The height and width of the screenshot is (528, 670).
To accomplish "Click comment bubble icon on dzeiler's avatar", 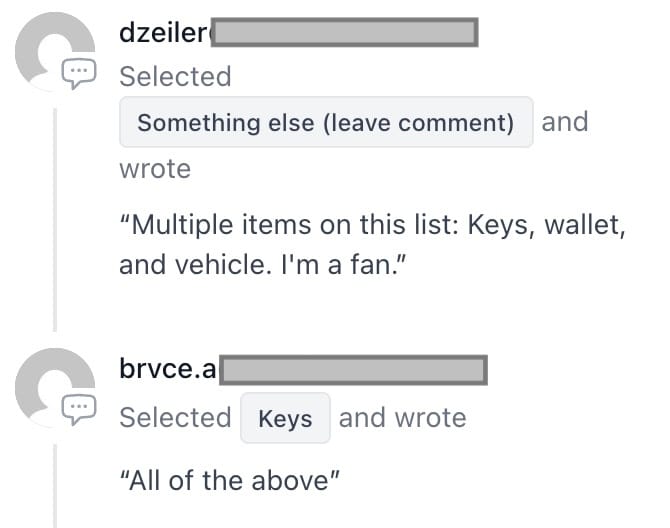I will 79,73.
